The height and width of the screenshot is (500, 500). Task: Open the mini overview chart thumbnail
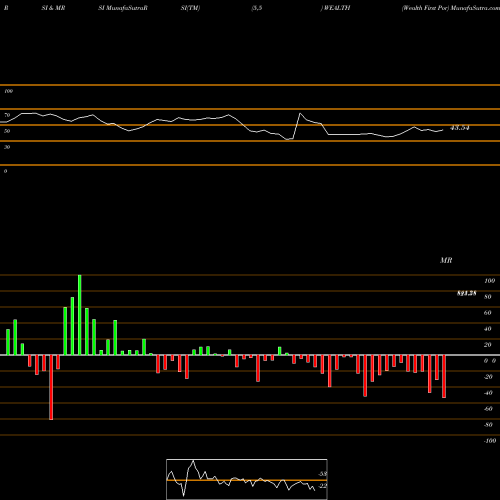pos(247,479)
